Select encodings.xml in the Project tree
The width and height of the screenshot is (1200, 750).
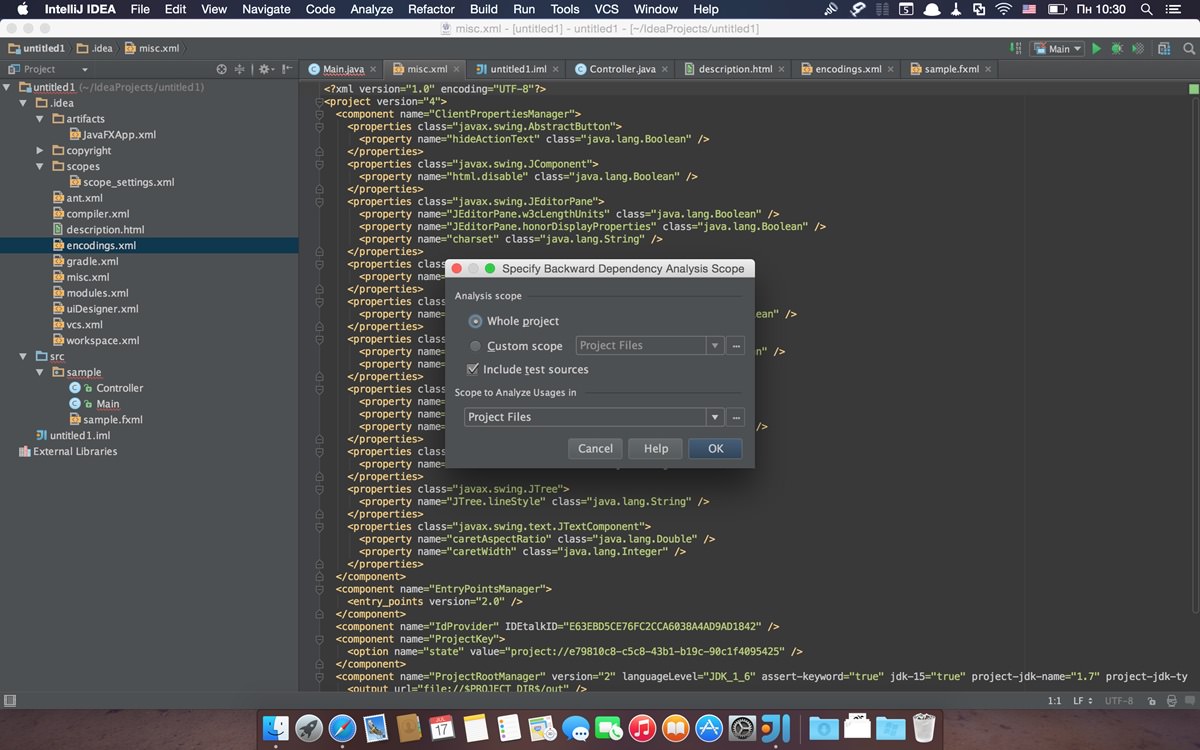(100, 245)
